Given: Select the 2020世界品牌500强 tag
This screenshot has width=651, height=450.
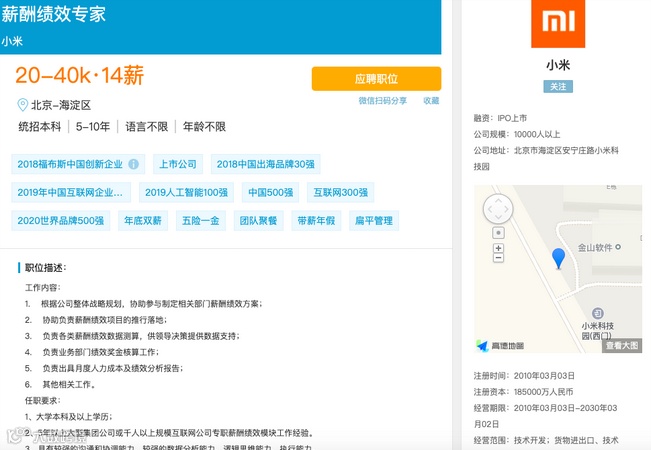Looking at the screenshot, I should (x=61, y=220).
